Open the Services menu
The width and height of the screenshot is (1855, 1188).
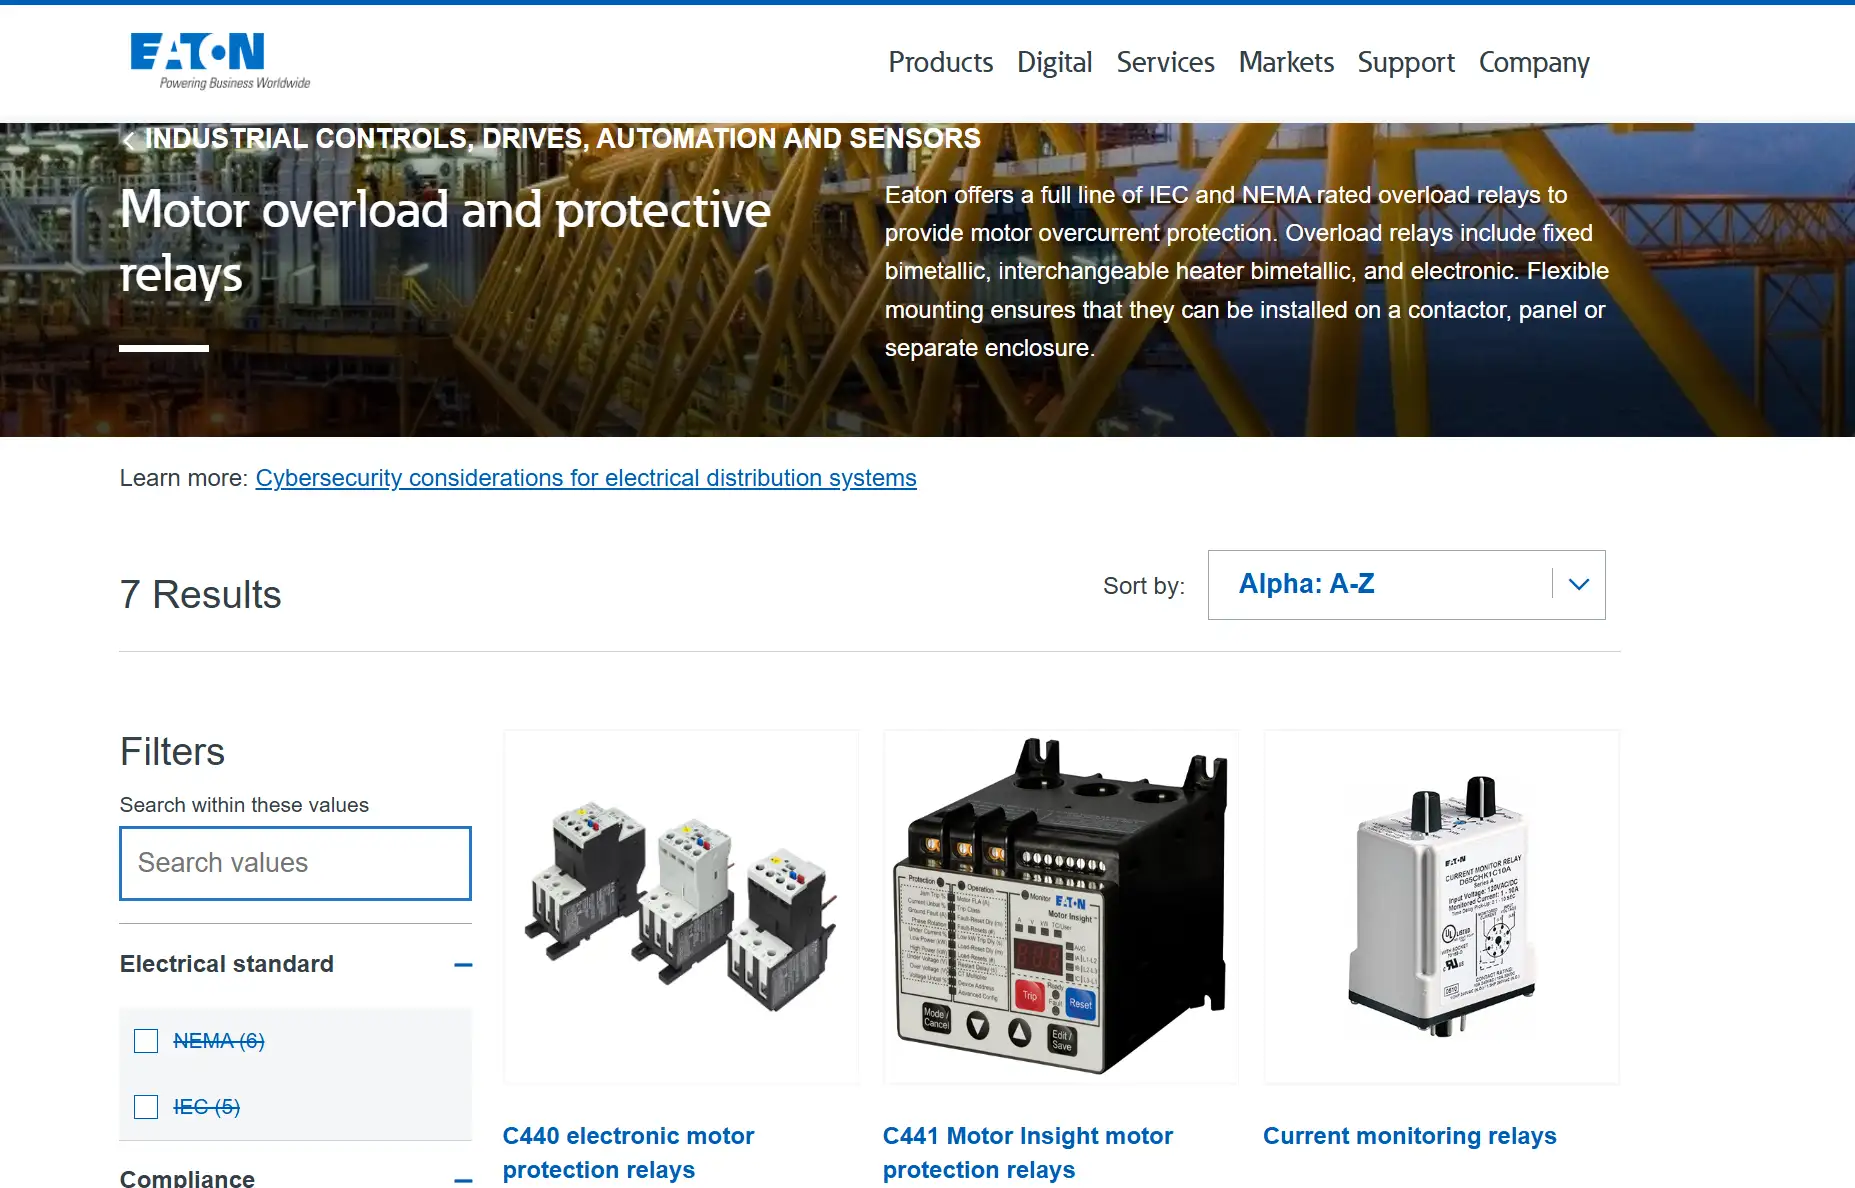(x=1165, y=62)
